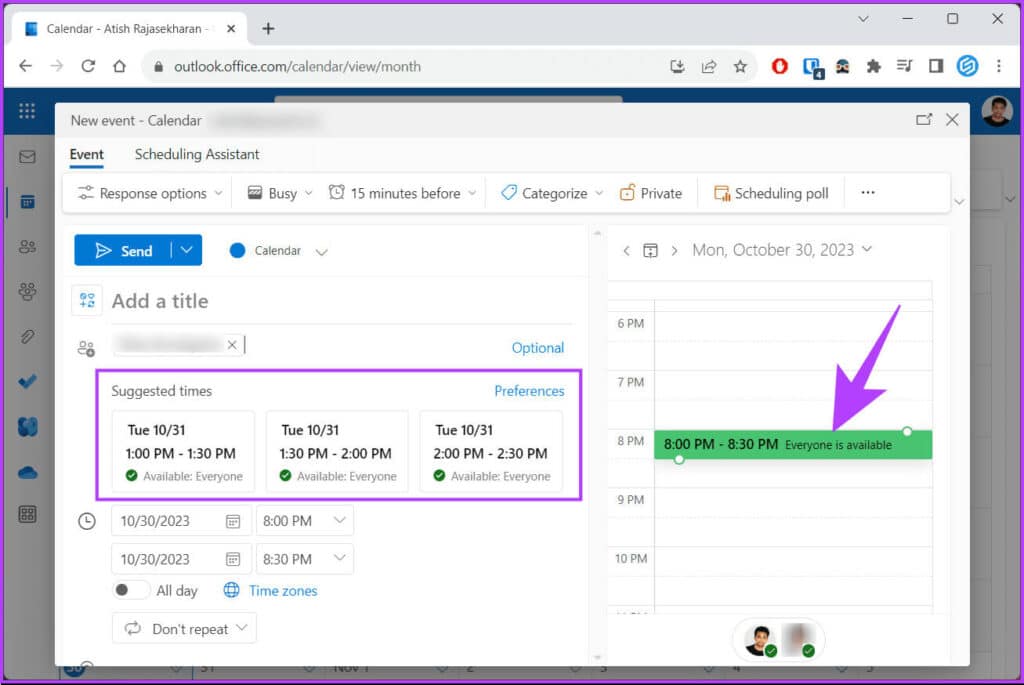This screenshot has height=685, width=1024.
Task: Open browser side panel icon
Action: [x=936, y=66]
